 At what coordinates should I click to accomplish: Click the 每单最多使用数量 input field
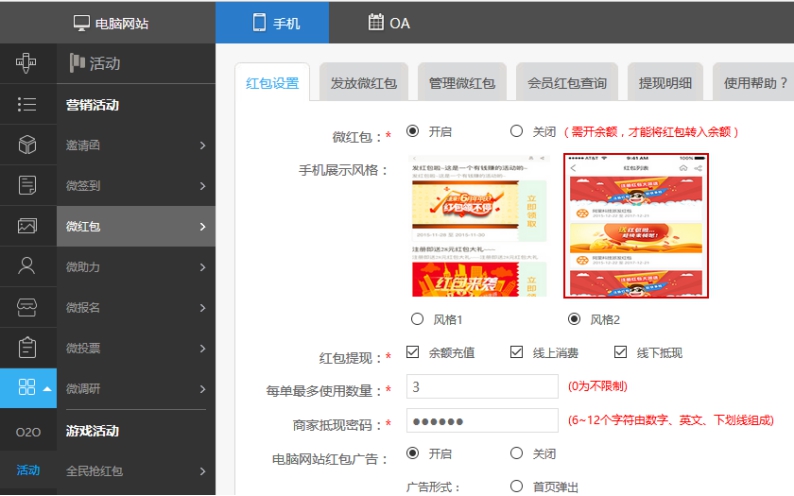(x=482, y=387)
